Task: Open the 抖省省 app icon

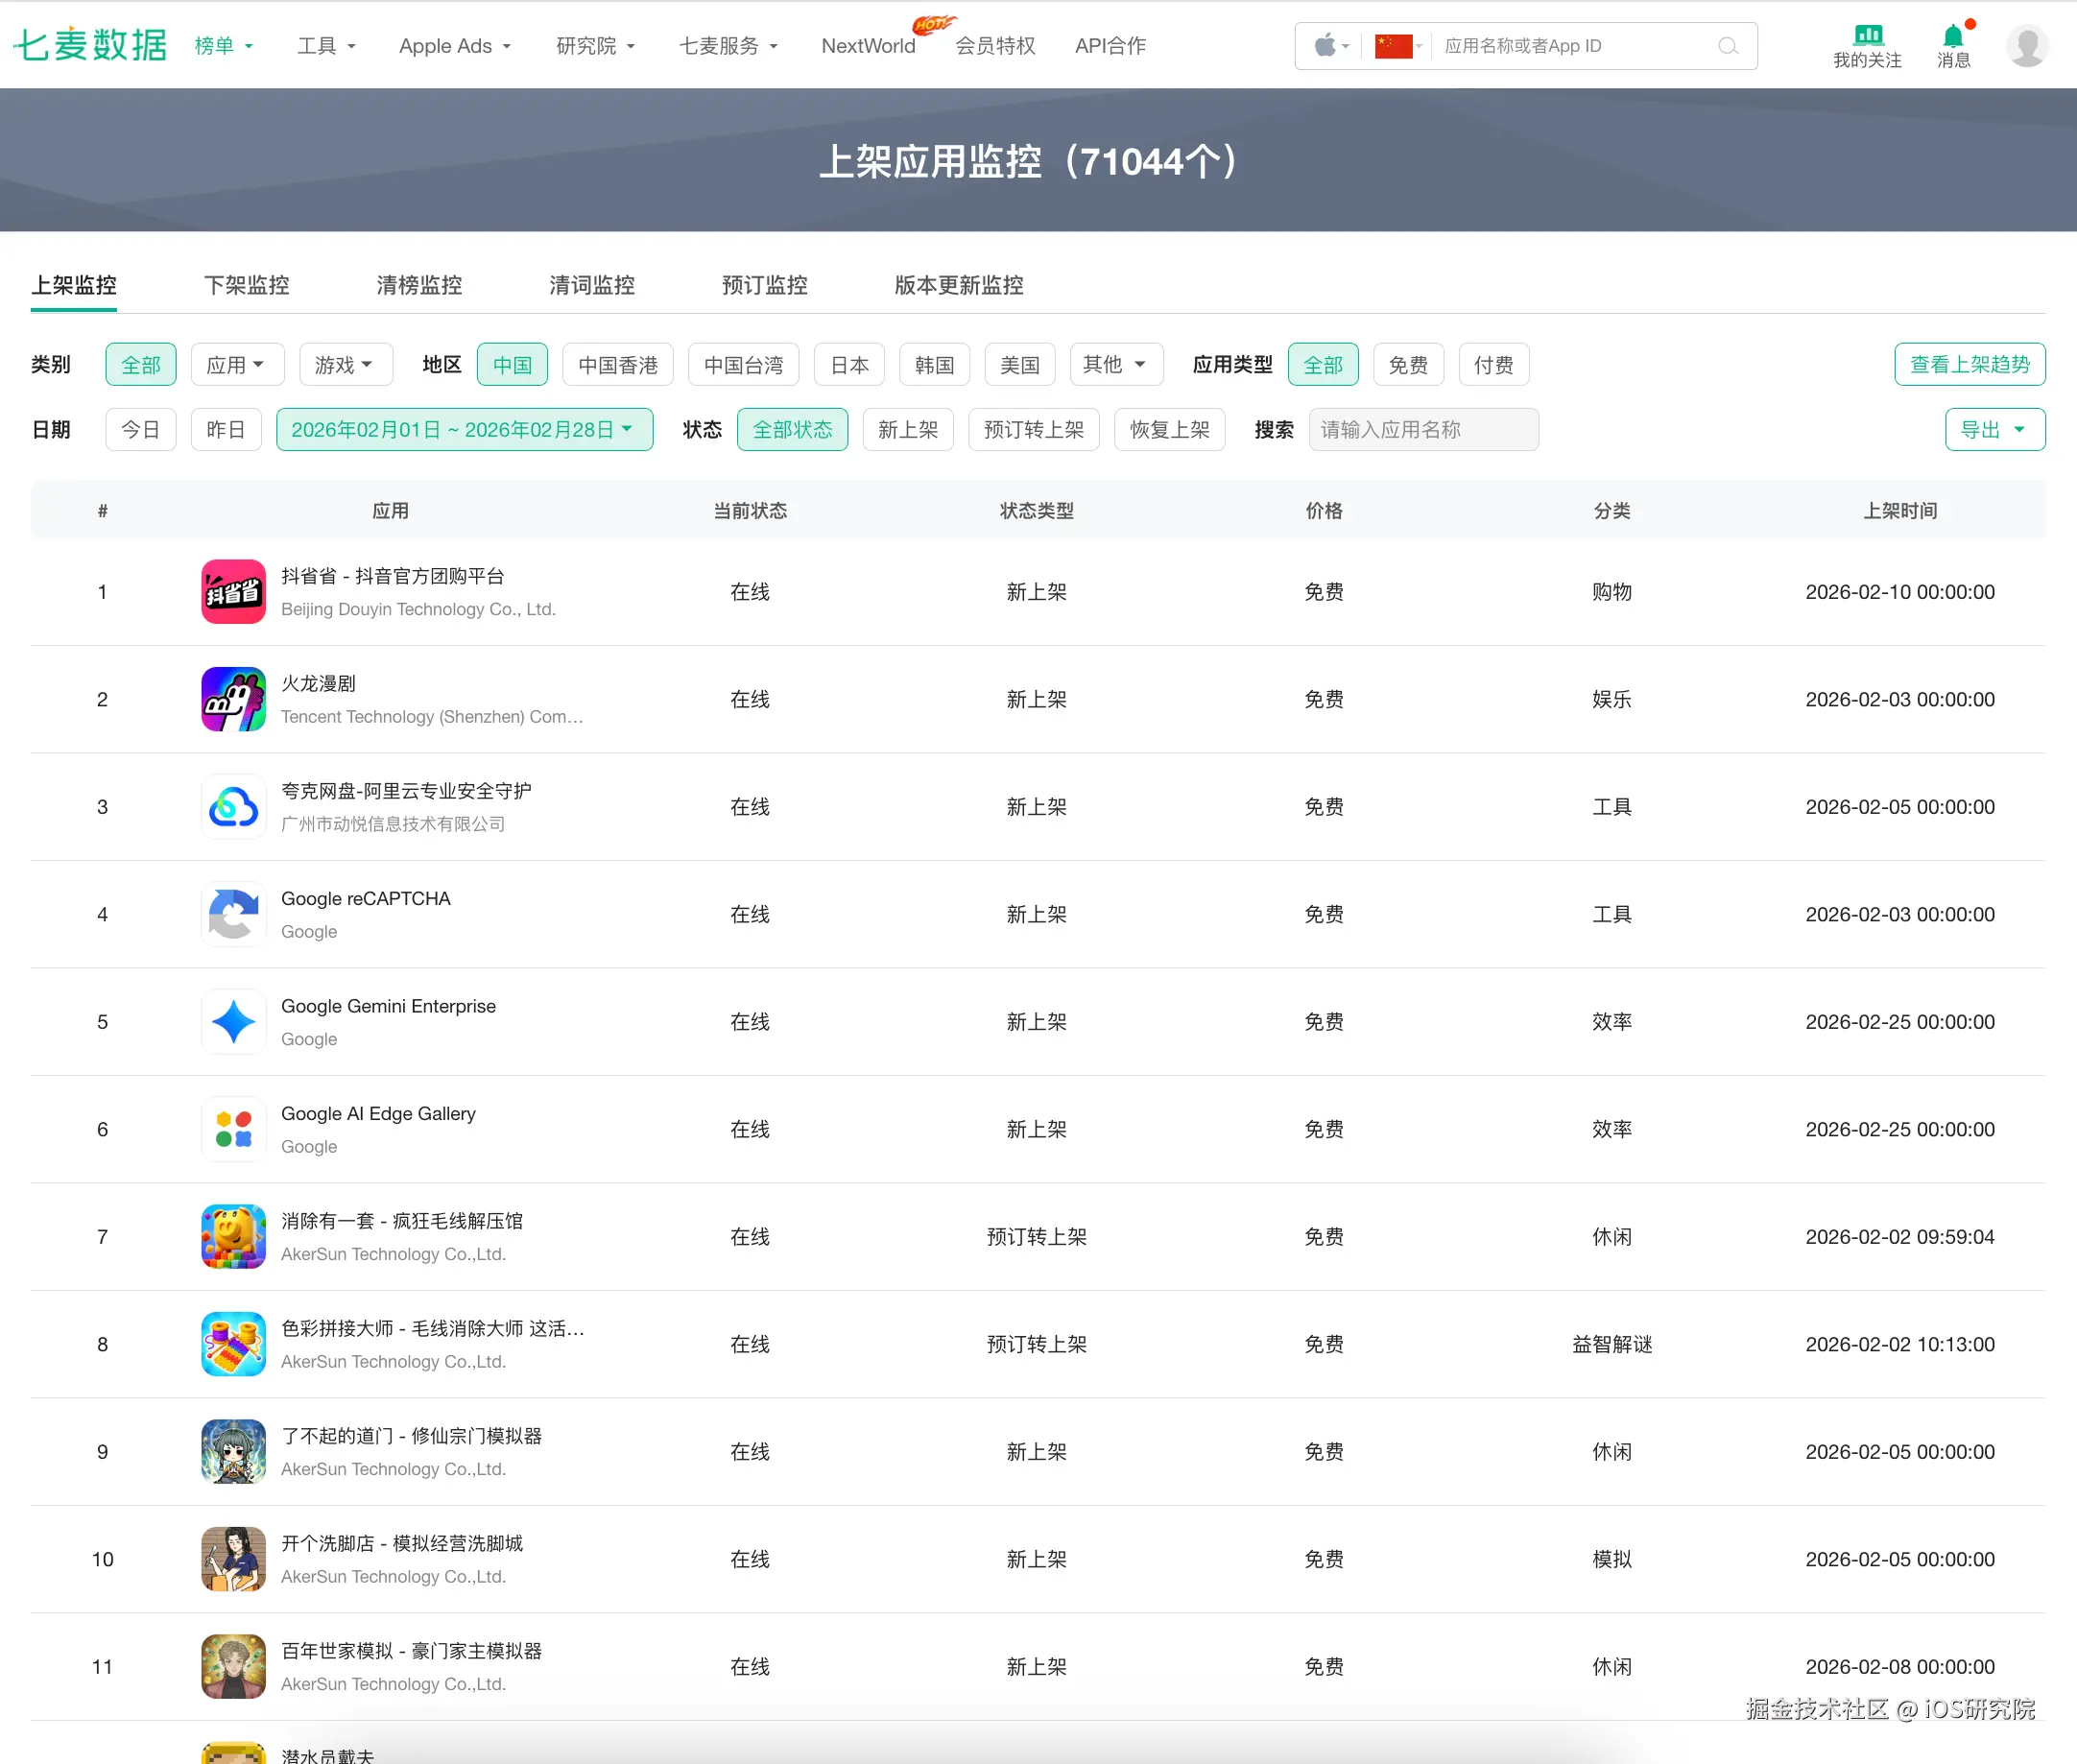Action: point(233,592)
